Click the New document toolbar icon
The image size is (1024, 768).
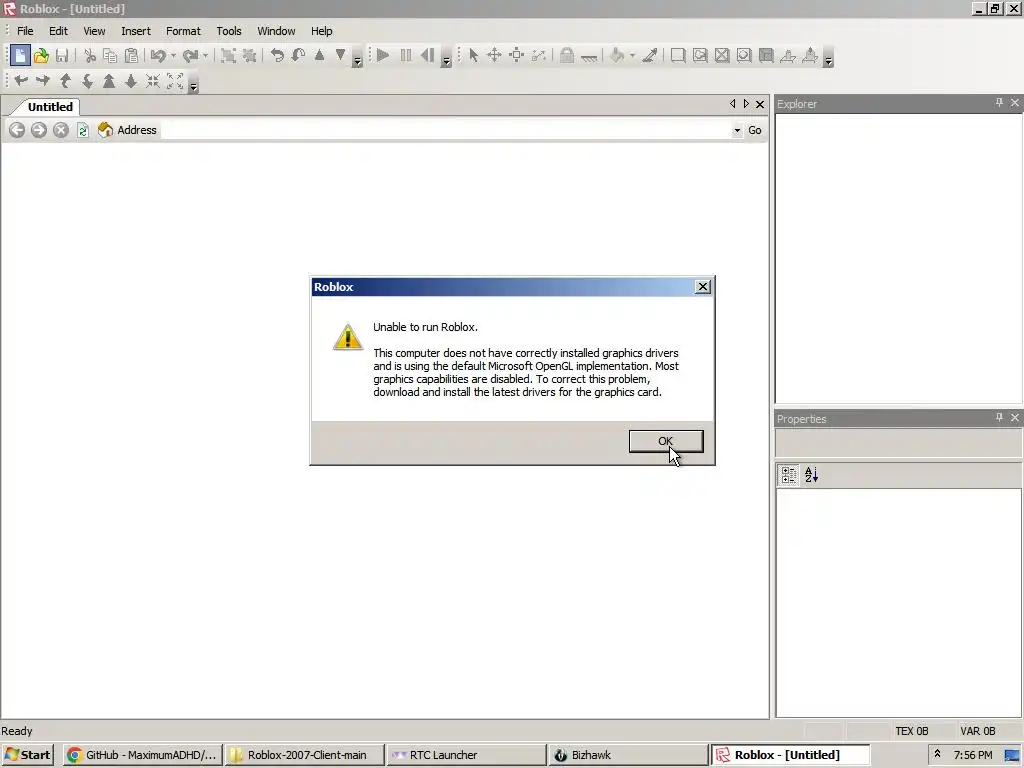[20, 56]
